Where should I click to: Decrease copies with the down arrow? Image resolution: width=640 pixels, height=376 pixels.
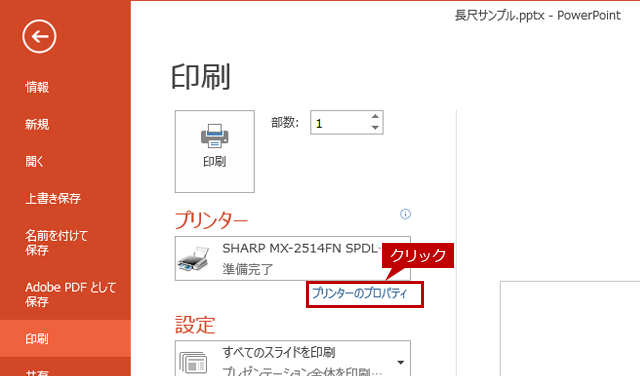tap(376, 128)
